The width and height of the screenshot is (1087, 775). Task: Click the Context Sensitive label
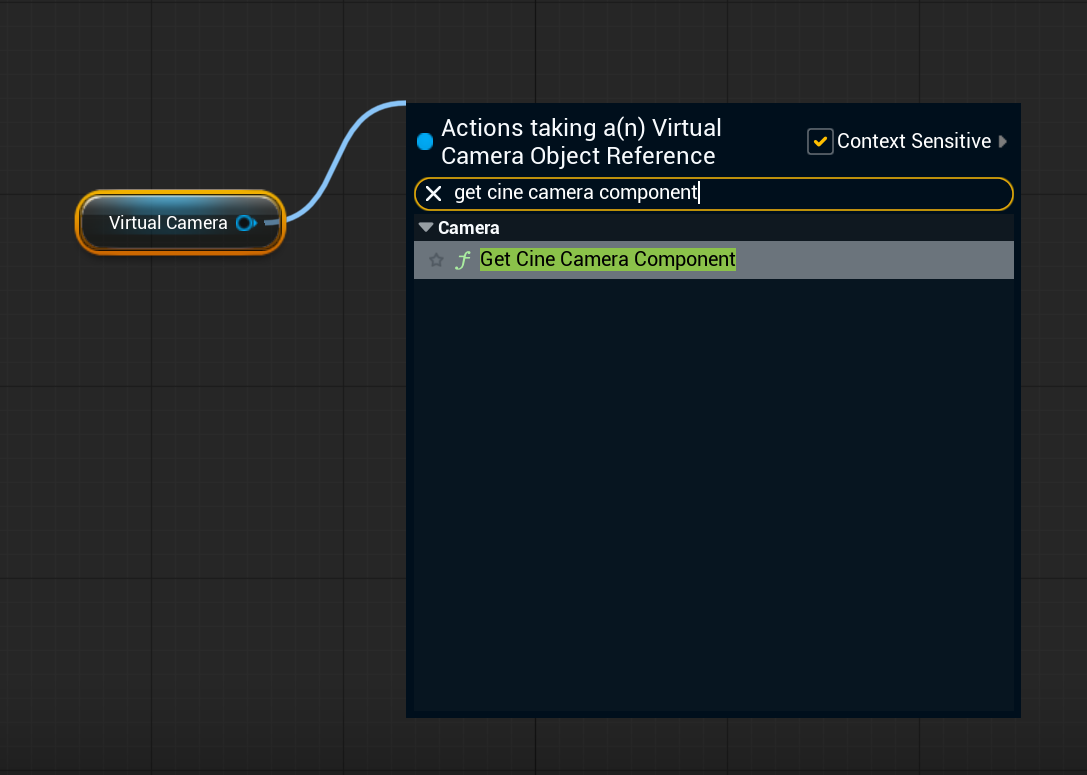point(914,141)
